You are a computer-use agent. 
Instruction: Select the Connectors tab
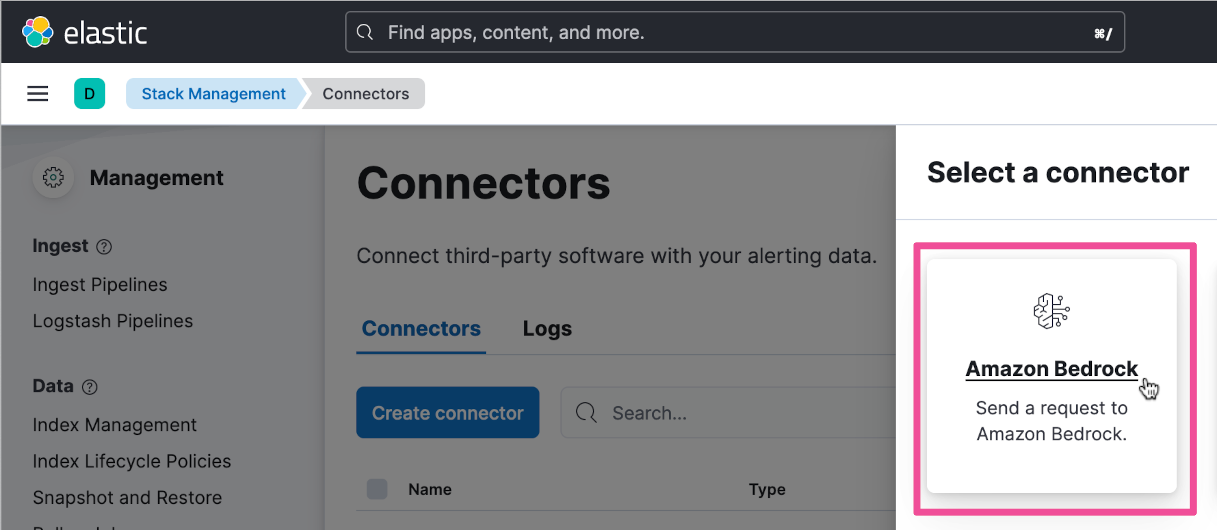[x=421, y=328]
